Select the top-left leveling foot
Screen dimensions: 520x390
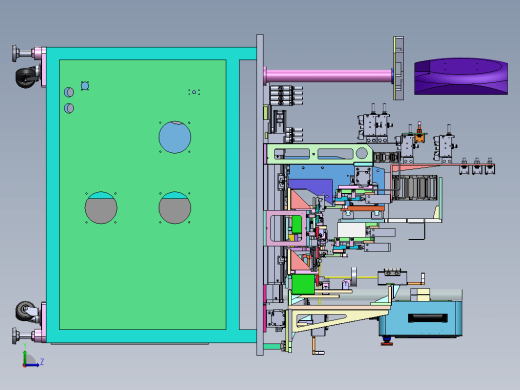24,53
